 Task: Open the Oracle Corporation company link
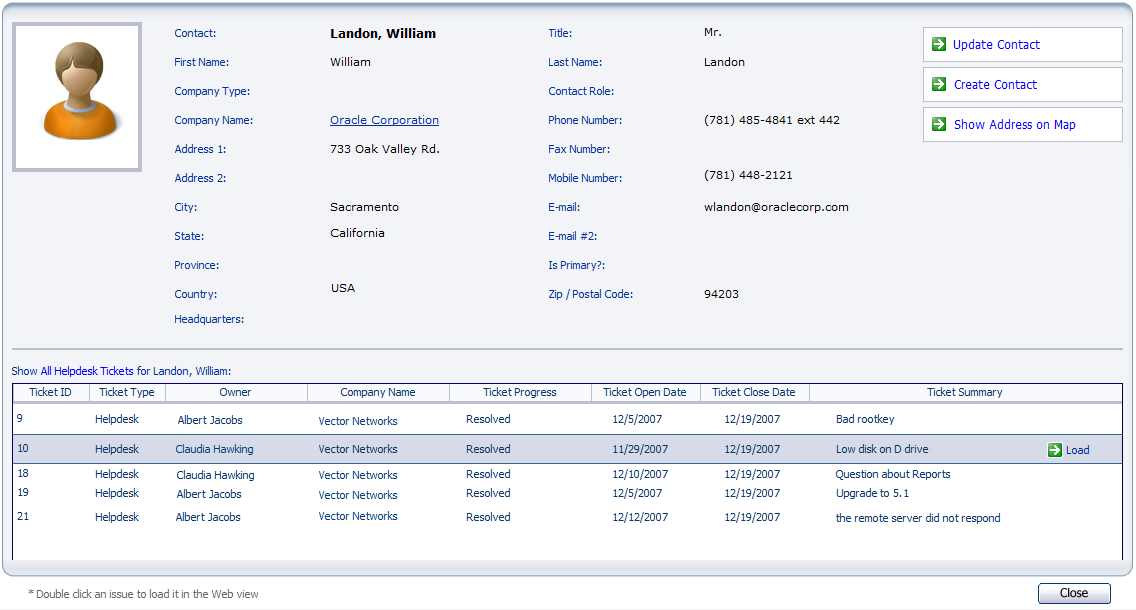(384, 119)
